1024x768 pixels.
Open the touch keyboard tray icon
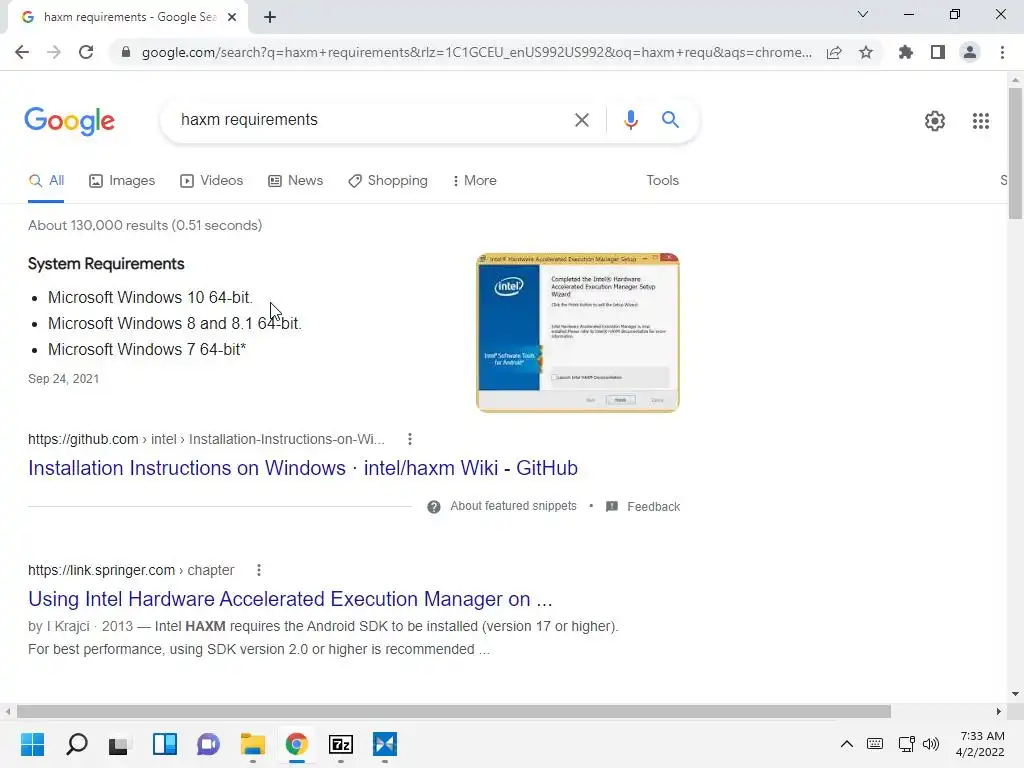(x=875, y=744)
